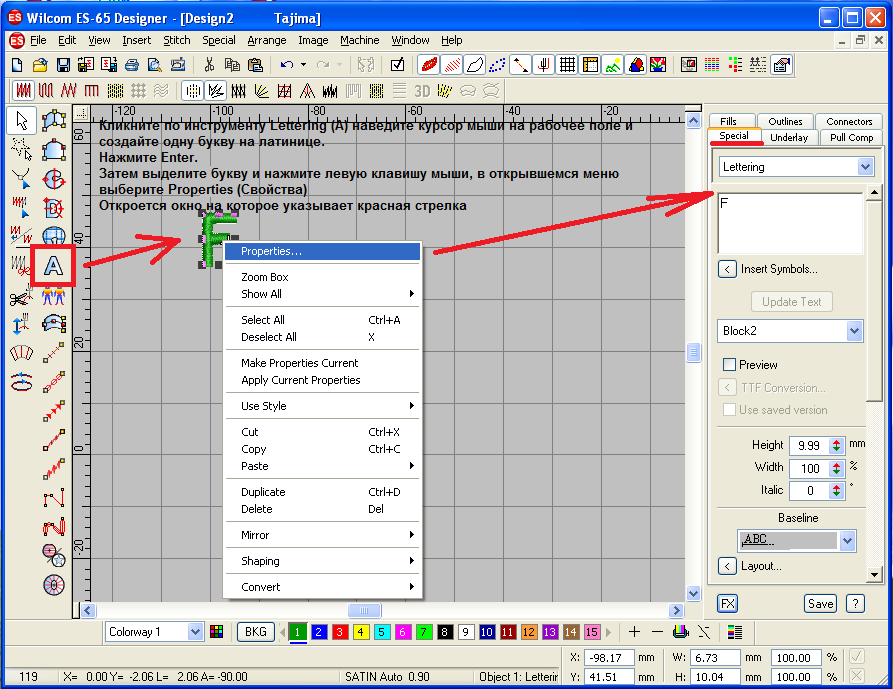Click the Print icon in toolbar

click(x=130, y=65)
